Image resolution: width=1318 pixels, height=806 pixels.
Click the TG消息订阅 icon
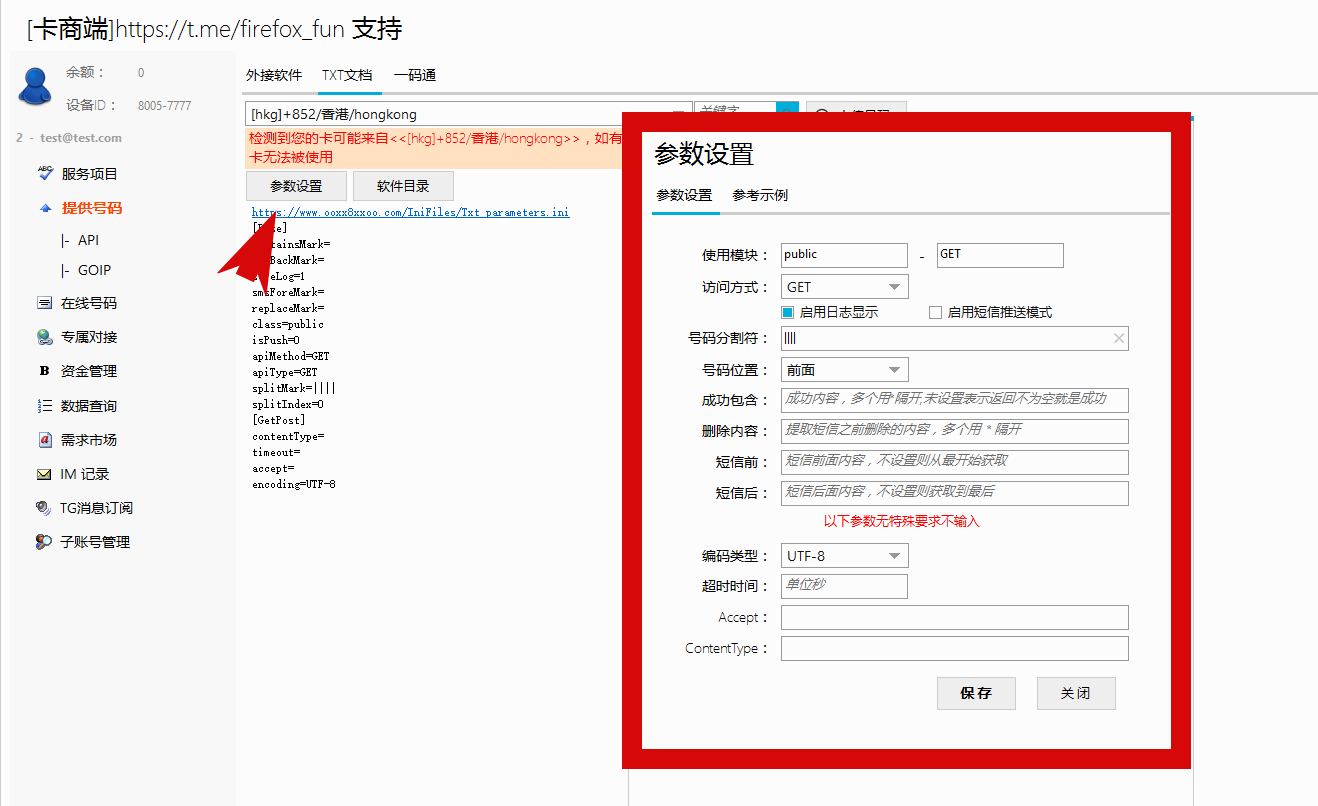[x=44, y=508]
